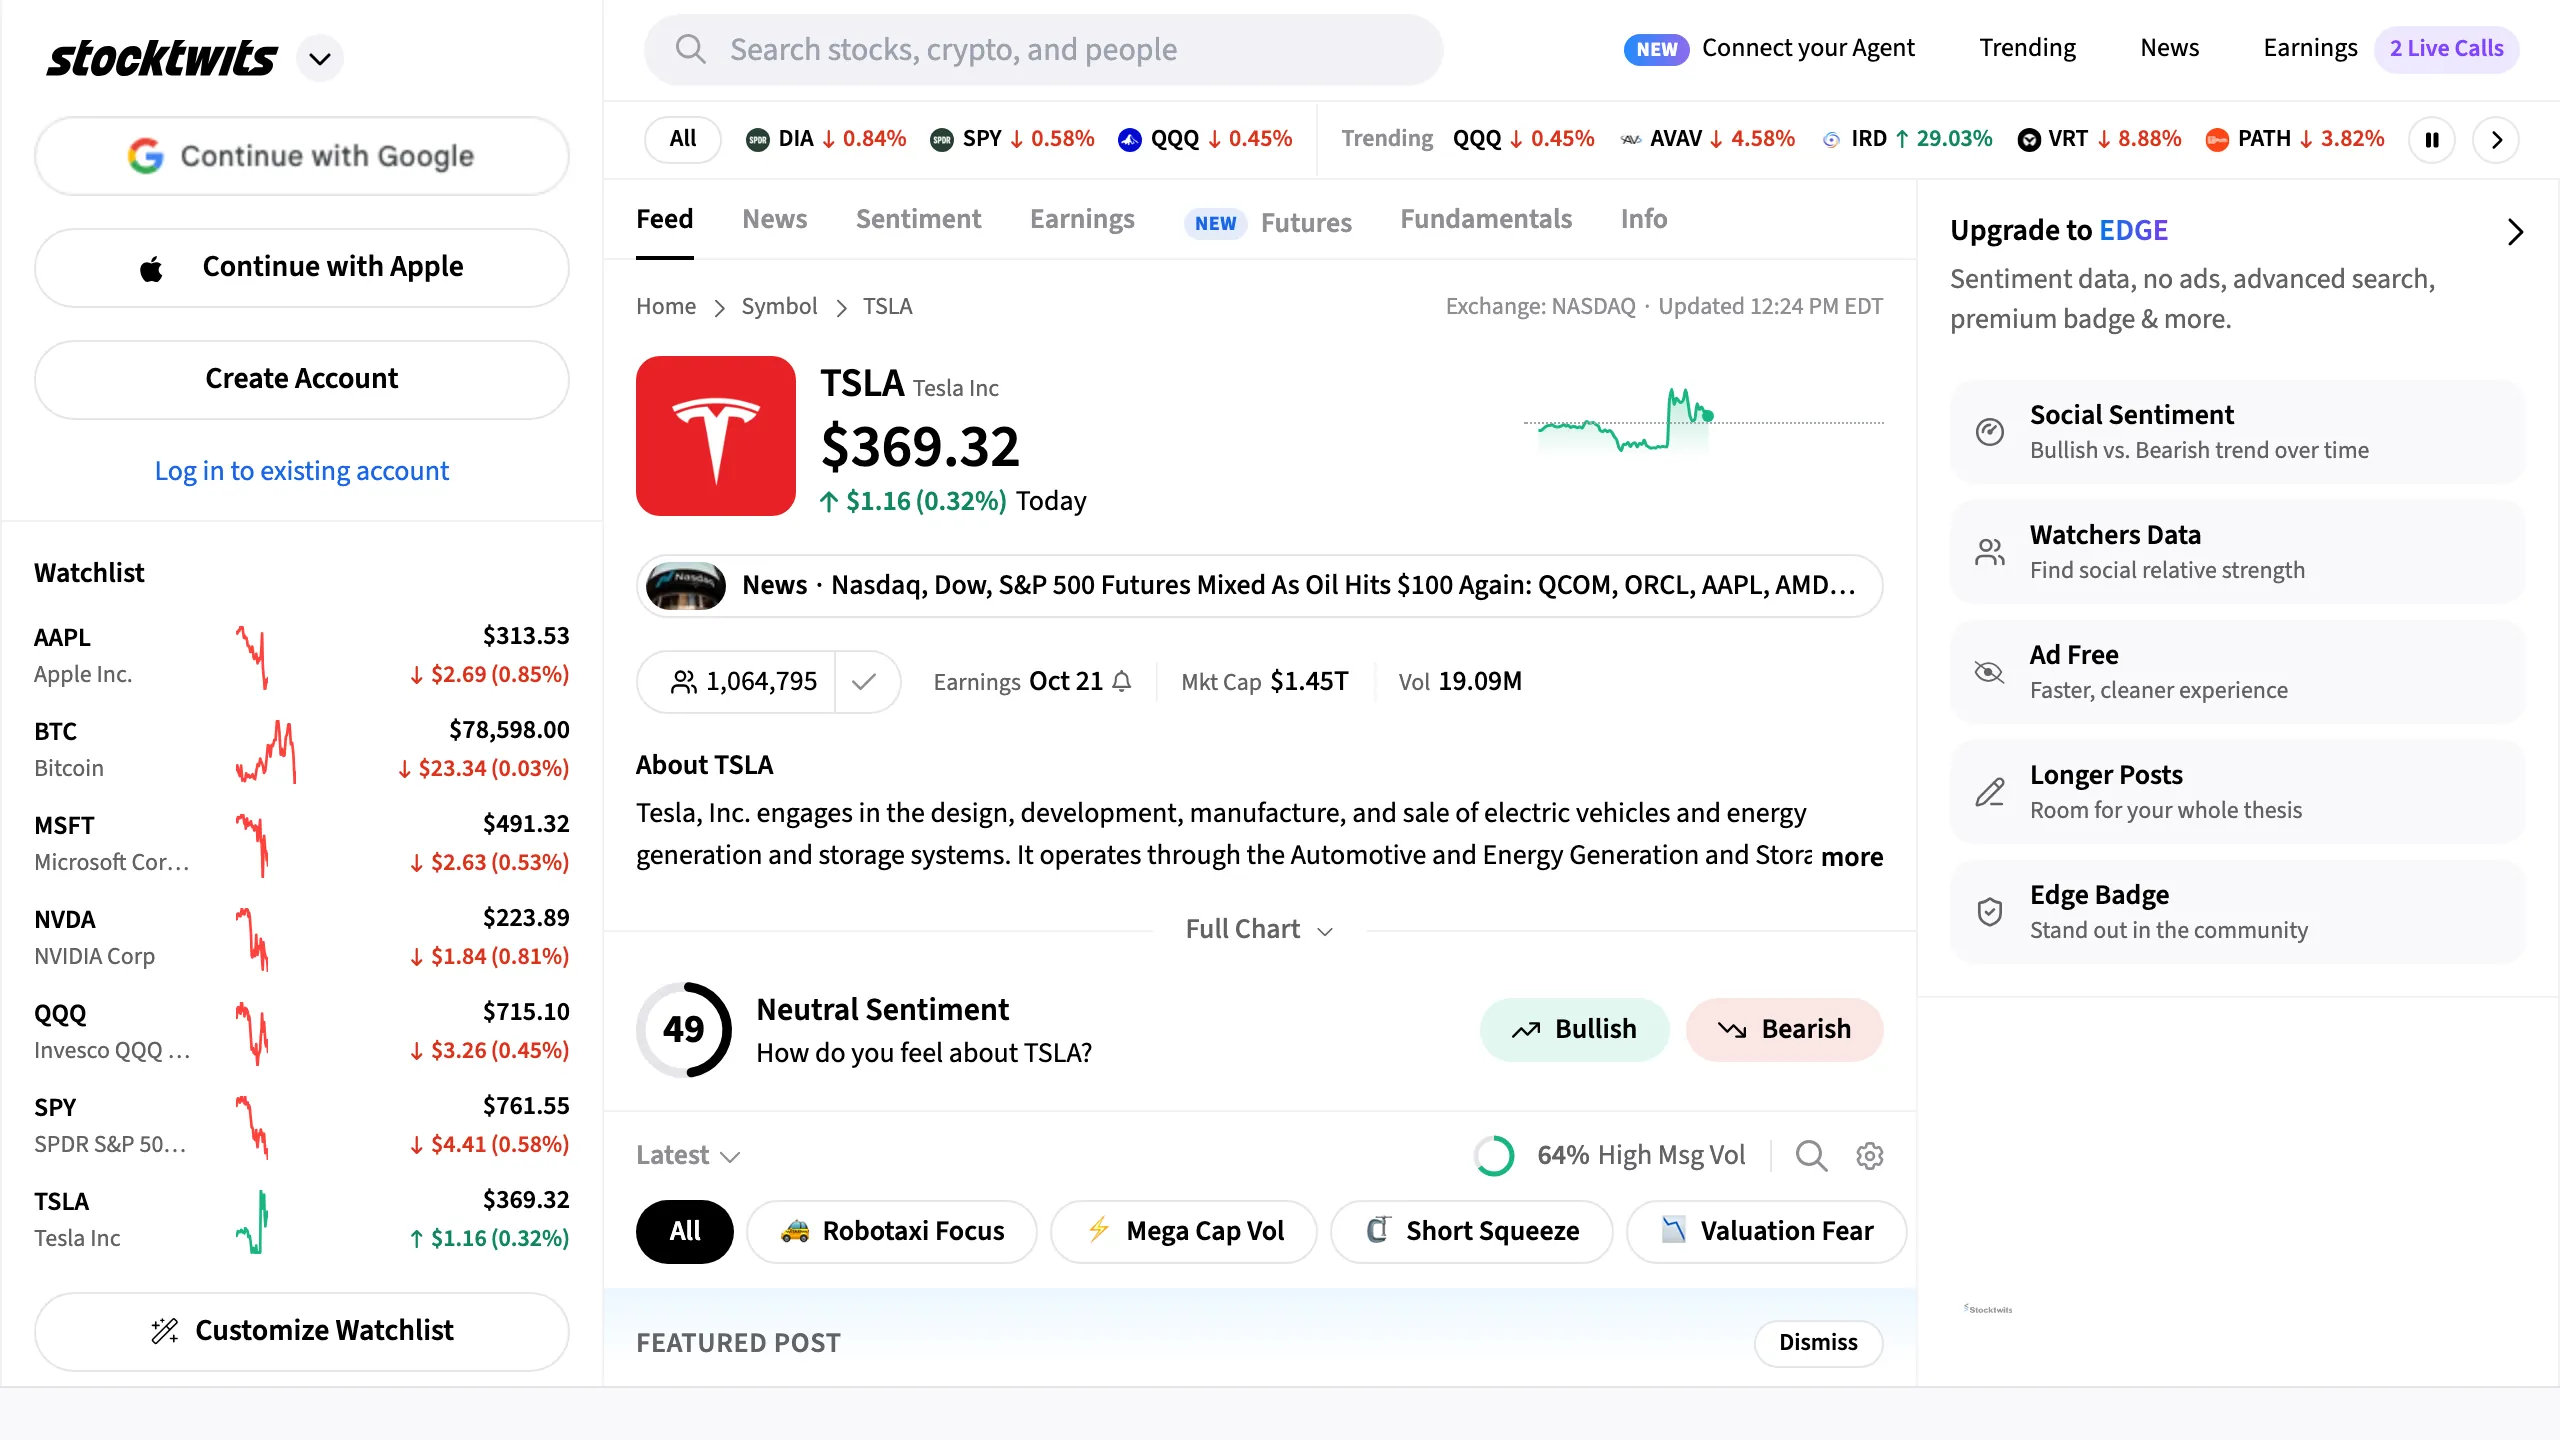Open the 2 Live Calls badge
Screen dimensions: 2560x1440
click(2446, 48)
